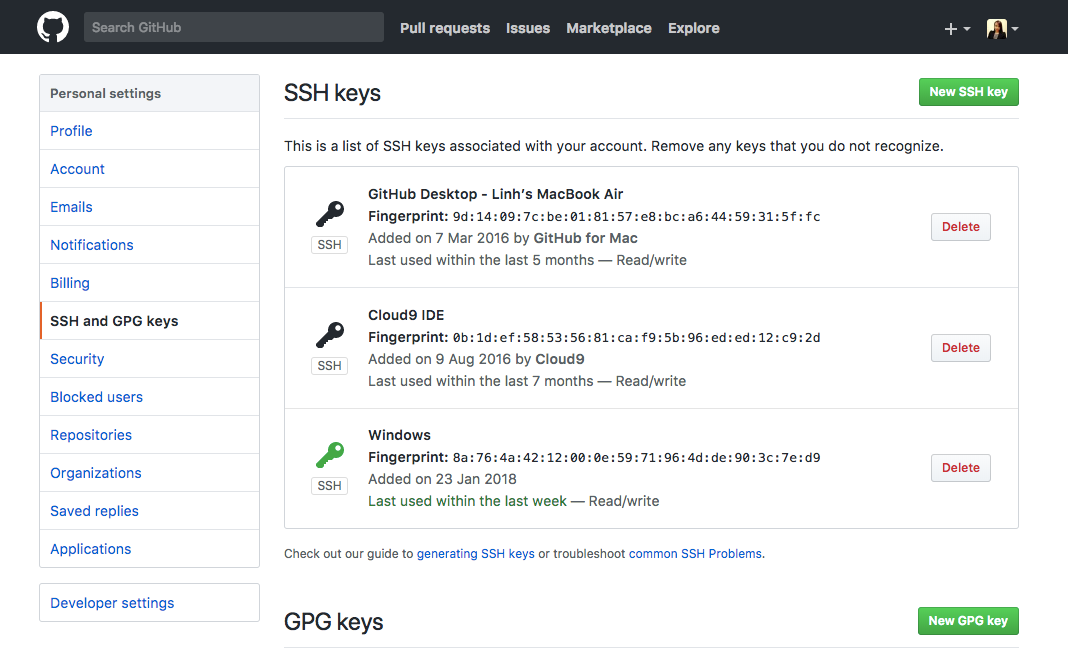
Task: Open Organizations settings in sidebar
Action: point(149,473)
